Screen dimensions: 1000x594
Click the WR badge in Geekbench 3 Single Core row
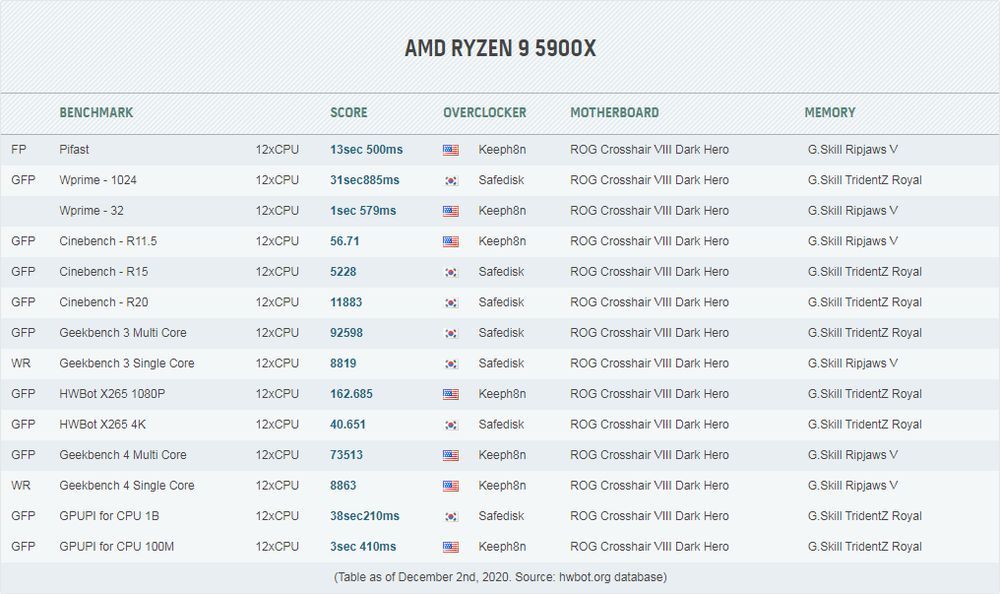tap(20, 364)
